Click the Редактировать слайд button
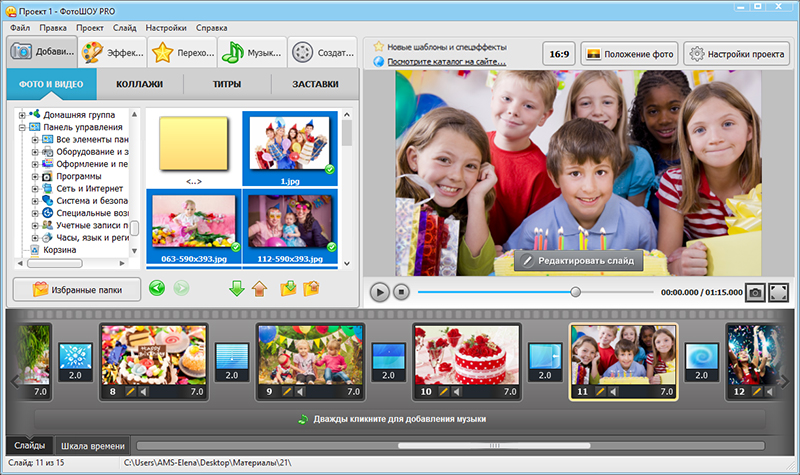This screenshot has height=475, width=800. 579,261
